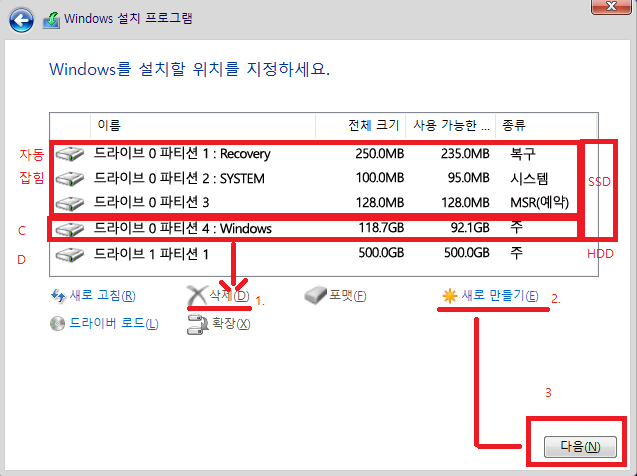Sort by 전체 크기 column header
The width and height of the screenshot is (637, 476).
(x=360, y=125)
